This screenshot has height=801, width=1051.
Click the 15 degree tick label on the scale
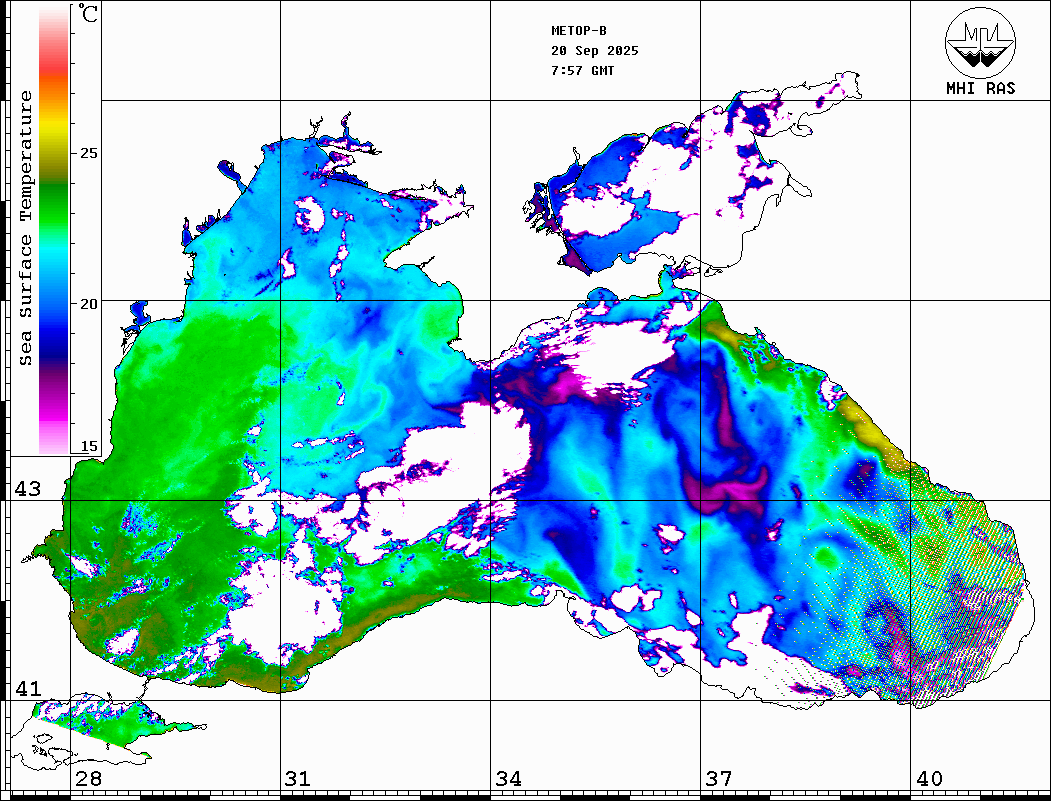pos(89,446)
